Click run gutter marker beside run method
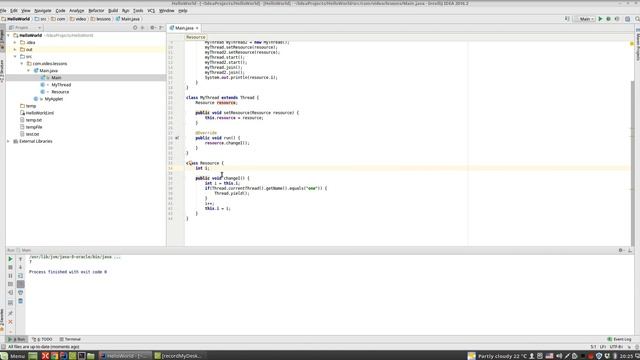This screenshot has height=360, width=640. click(x=177, y=138)
